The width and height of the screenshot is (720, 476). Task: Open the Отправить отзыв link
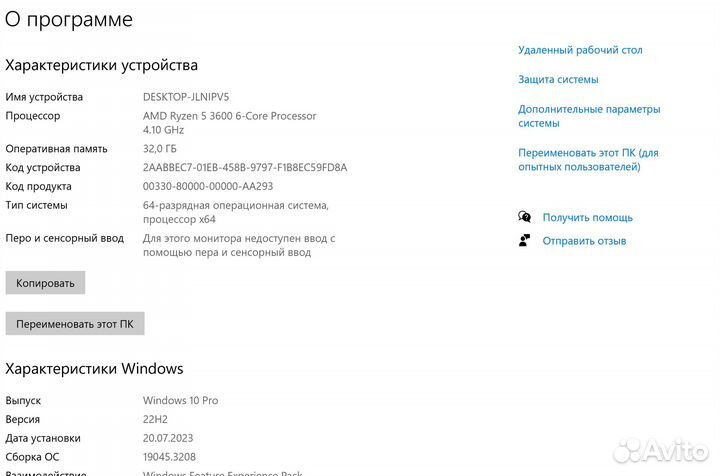584,241
